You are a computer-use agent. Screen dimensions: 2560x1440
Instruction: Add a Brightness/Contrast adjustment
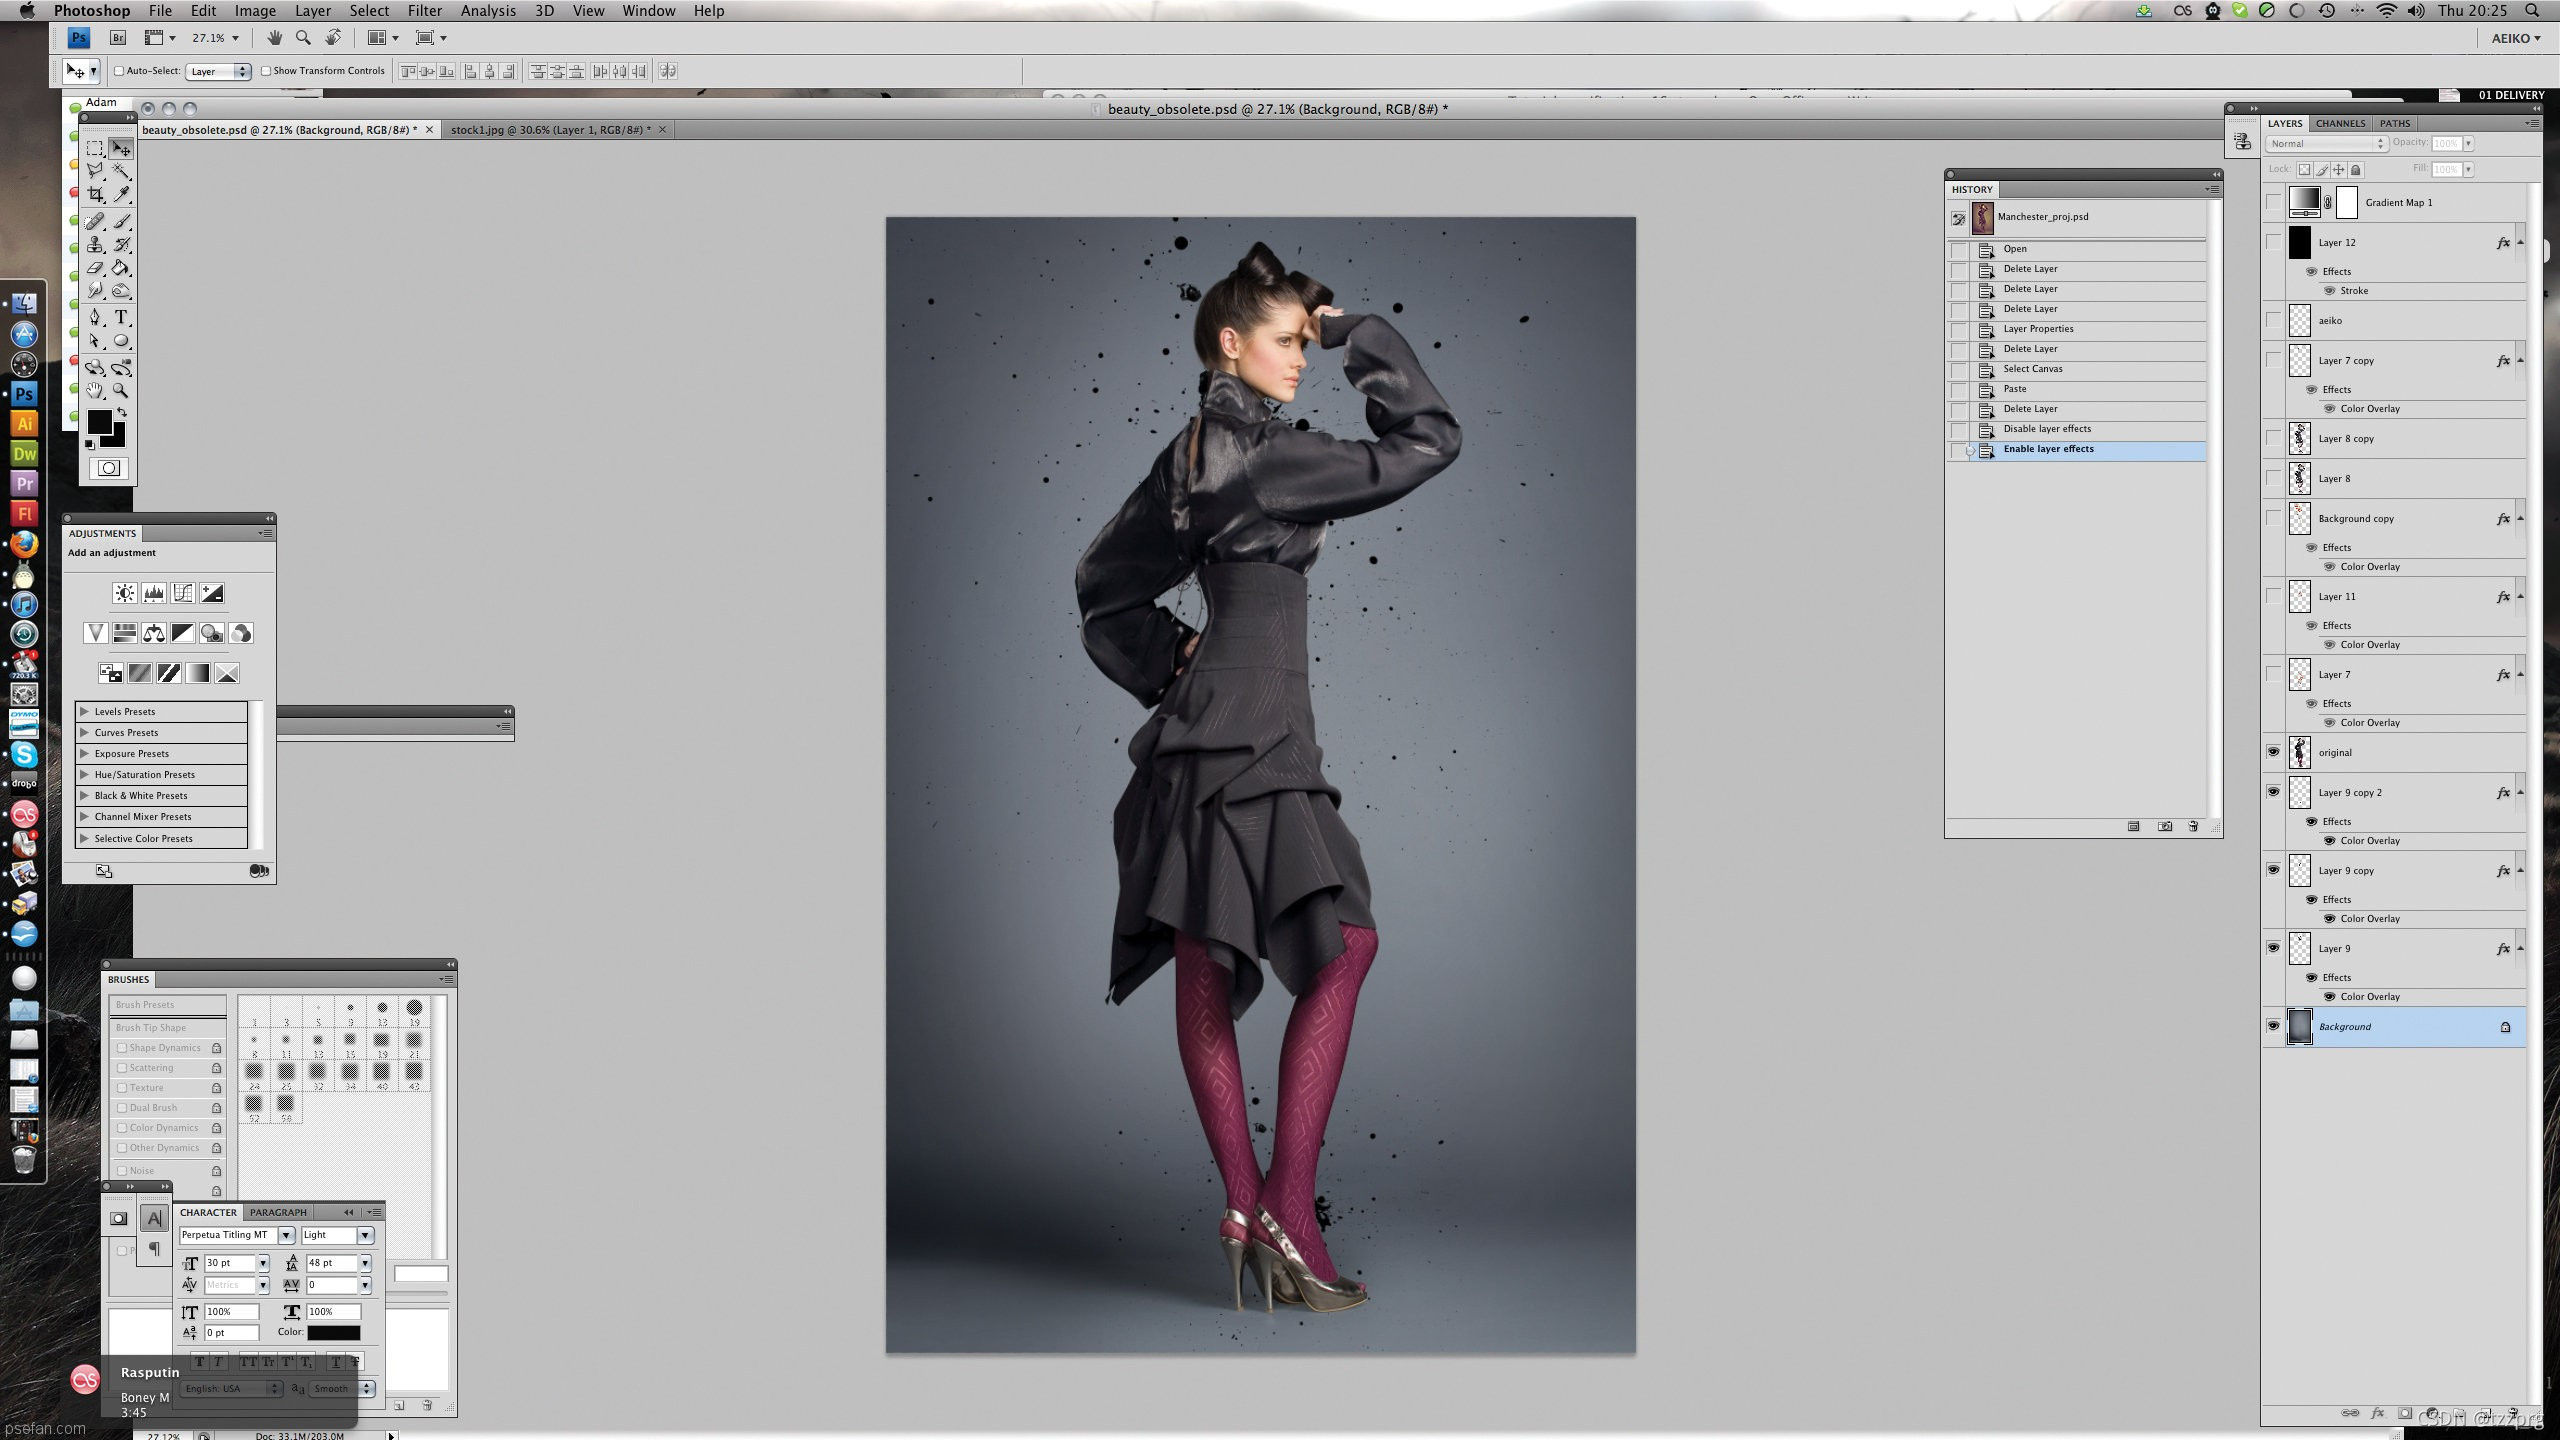(x=124, y=593)
